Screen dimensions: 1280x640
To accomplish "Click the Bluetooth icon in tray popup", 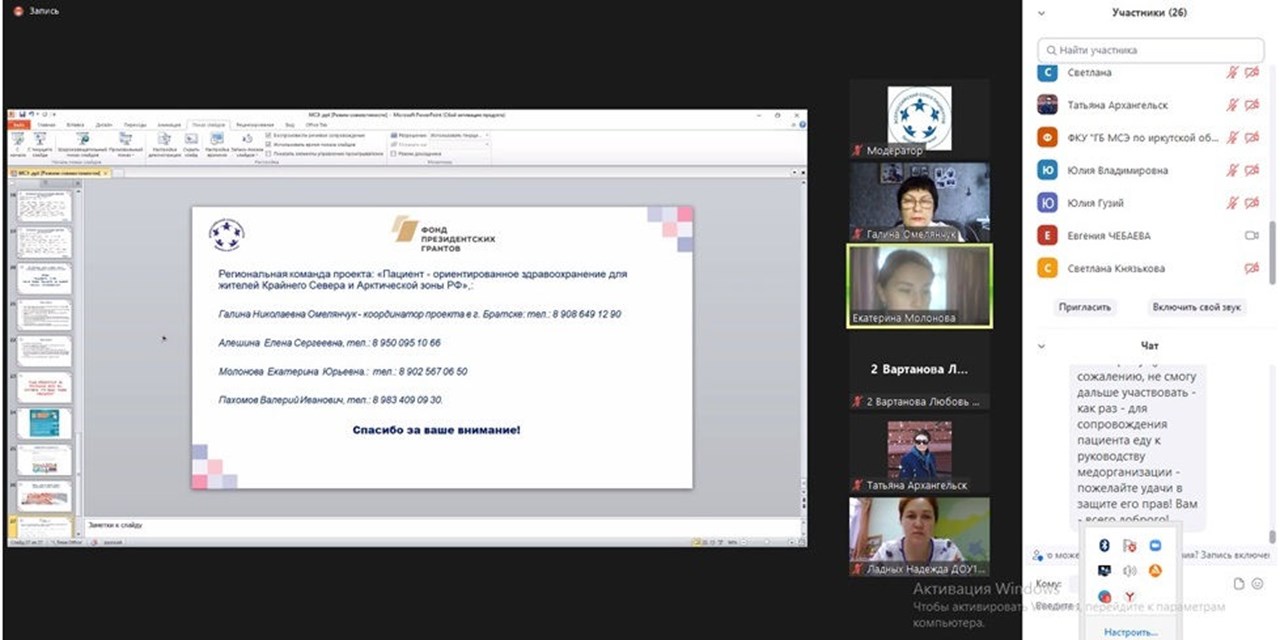I will coord(1104,545).
